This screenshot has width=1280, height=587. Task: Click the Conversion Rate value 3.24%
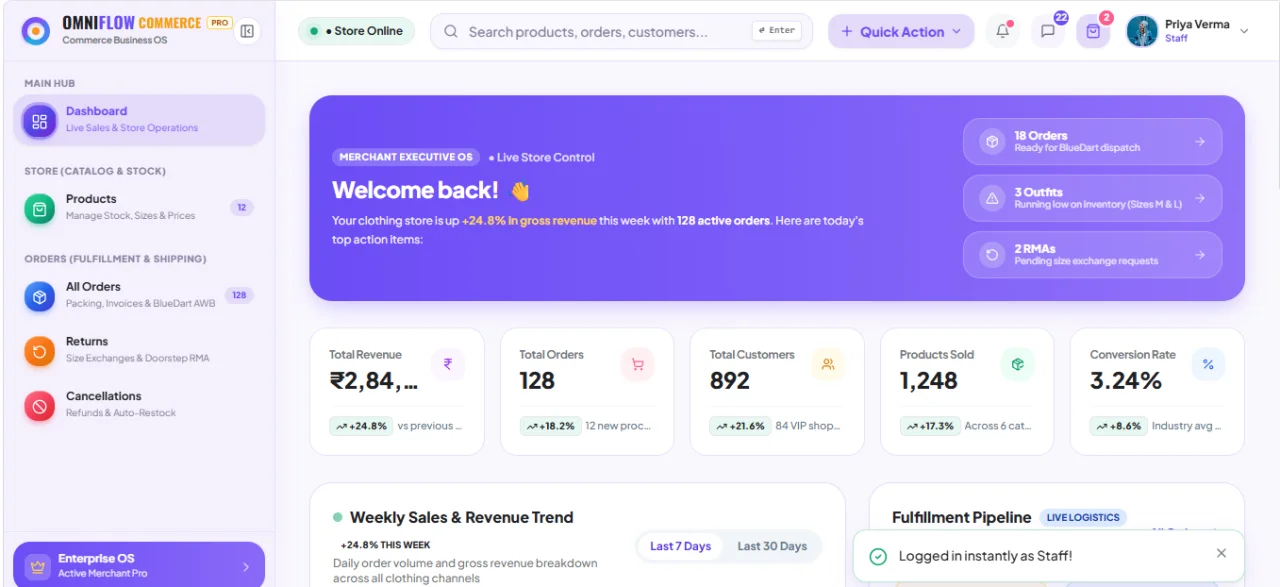[x=1126, y=381]
